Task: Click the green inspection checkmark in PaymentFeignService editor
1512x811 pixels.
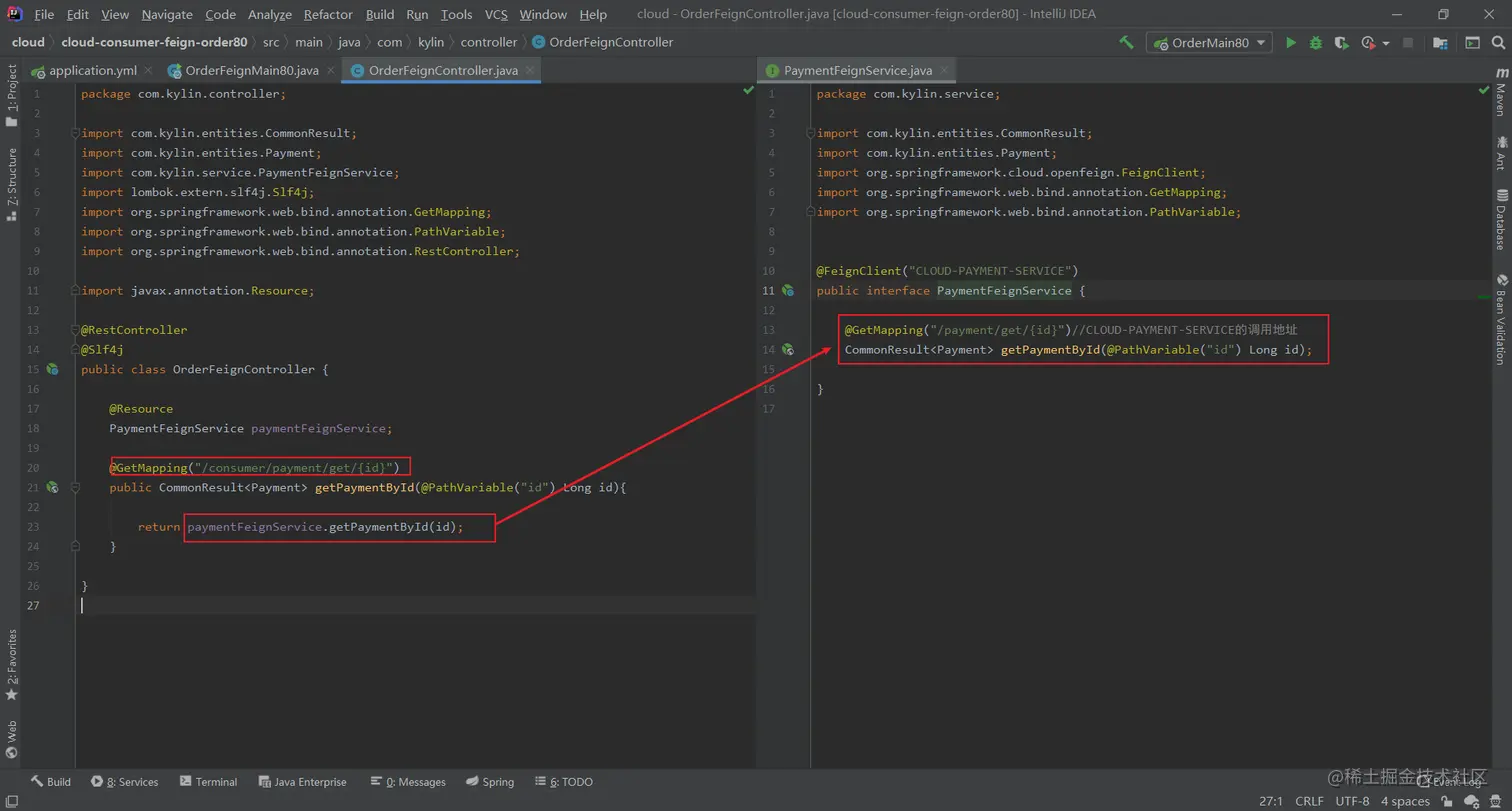Action: [1484, 91]
